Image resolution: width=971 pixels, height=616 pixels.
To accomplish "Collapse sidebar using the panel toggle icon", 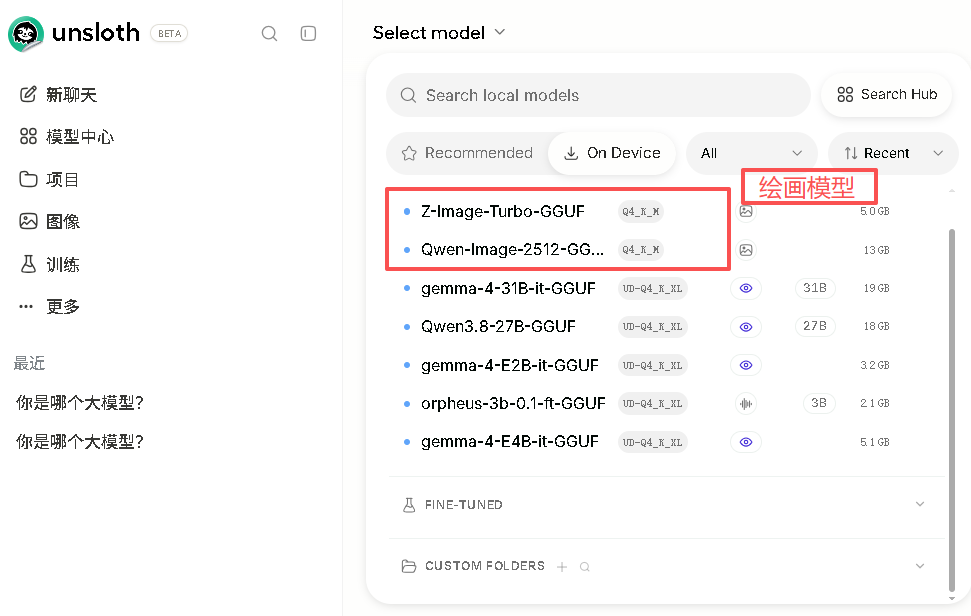I will coord(308,33).
